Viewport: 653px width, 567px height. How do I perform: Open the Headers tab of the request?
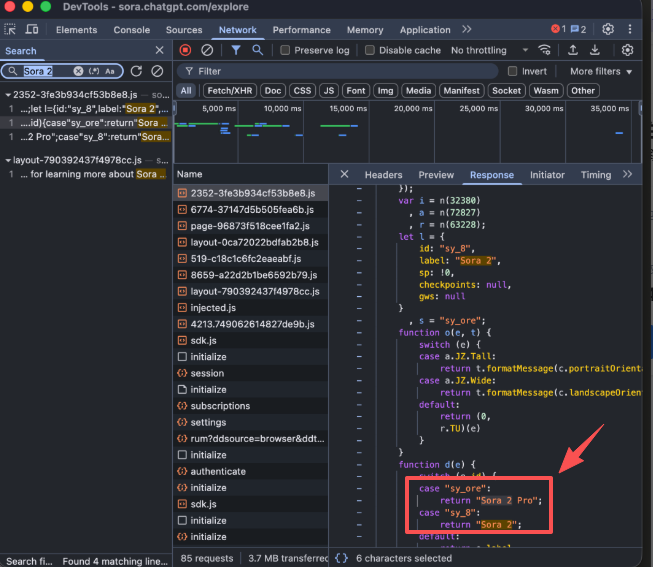(383, 175)
